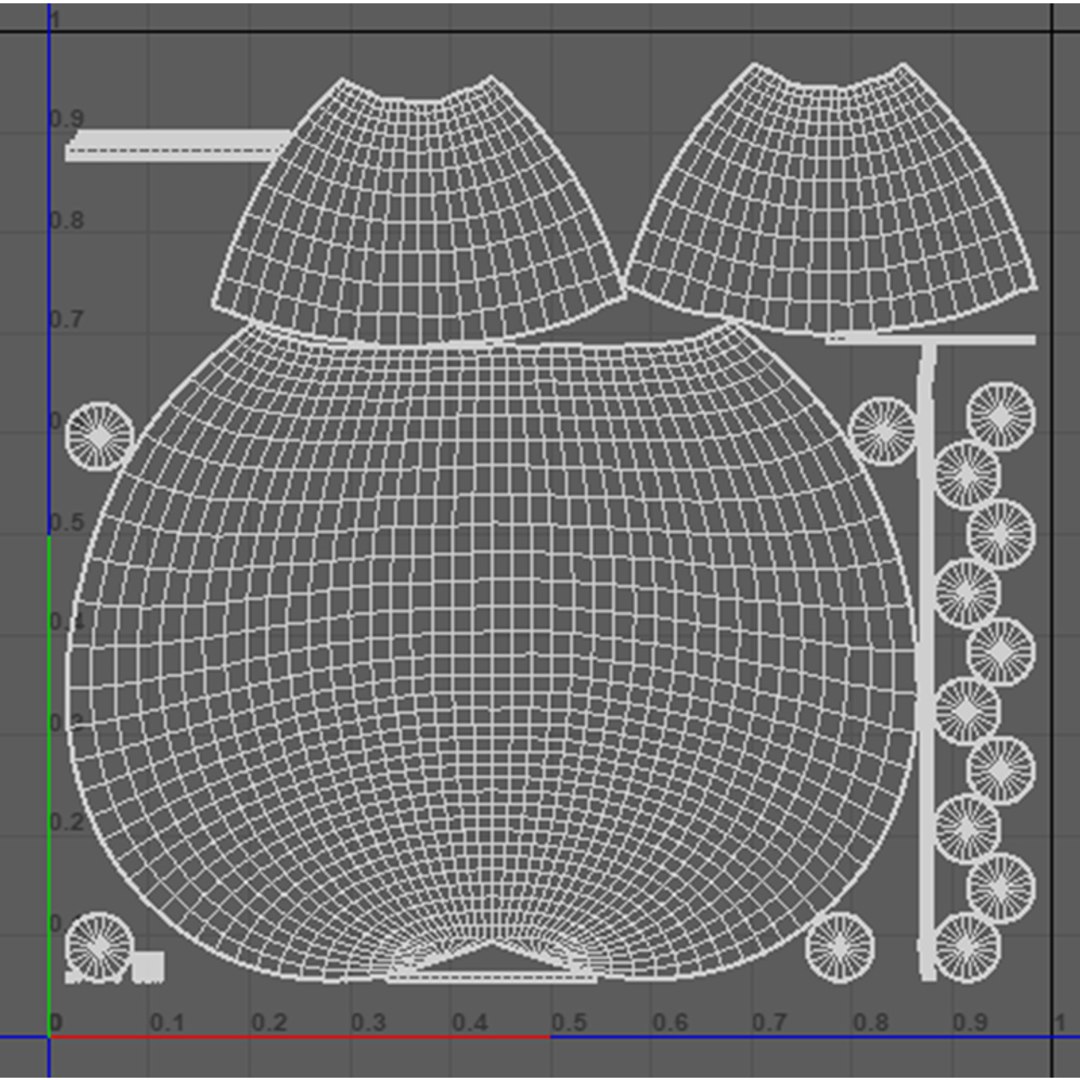Select the radial disc shell above the small square
This screenshot has height=1080, width=1080.
click(x=99, y=946)
